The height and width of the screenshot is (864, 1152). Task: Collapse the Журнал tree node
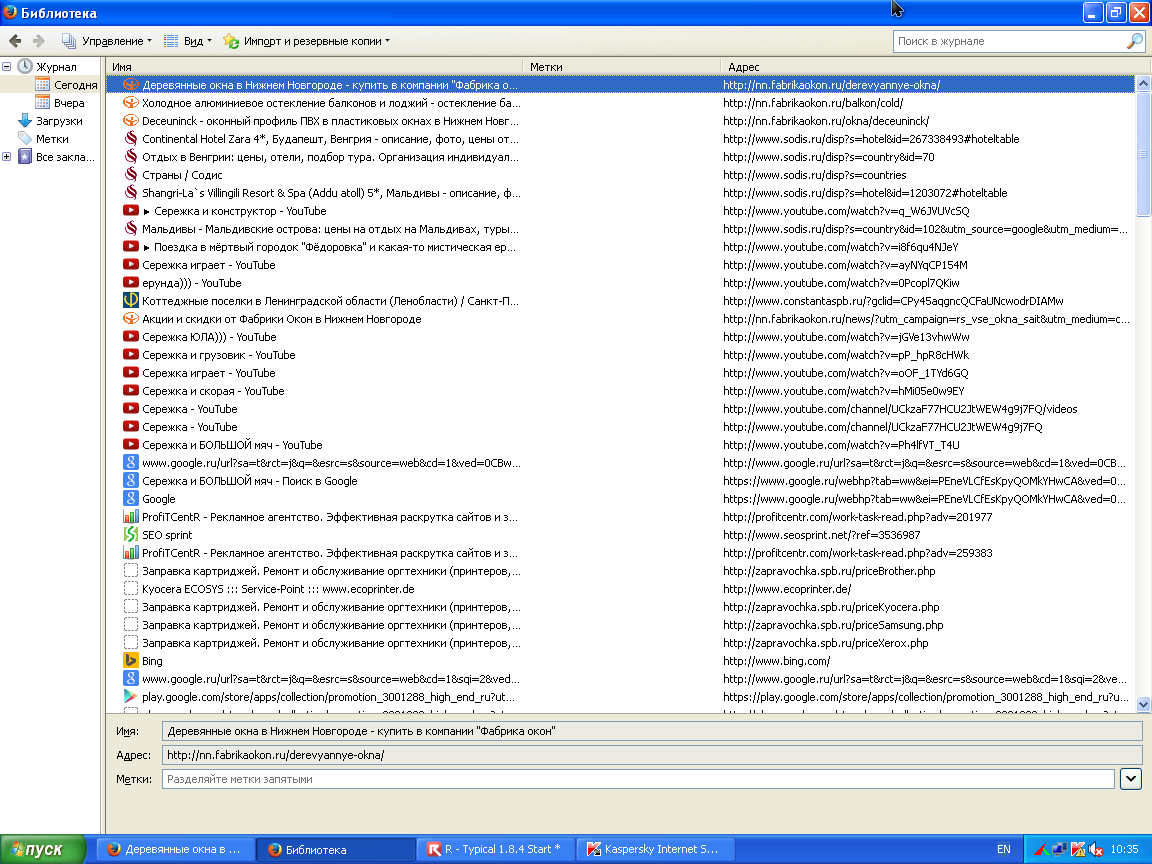pyautogui.click(x=7, y=66)
